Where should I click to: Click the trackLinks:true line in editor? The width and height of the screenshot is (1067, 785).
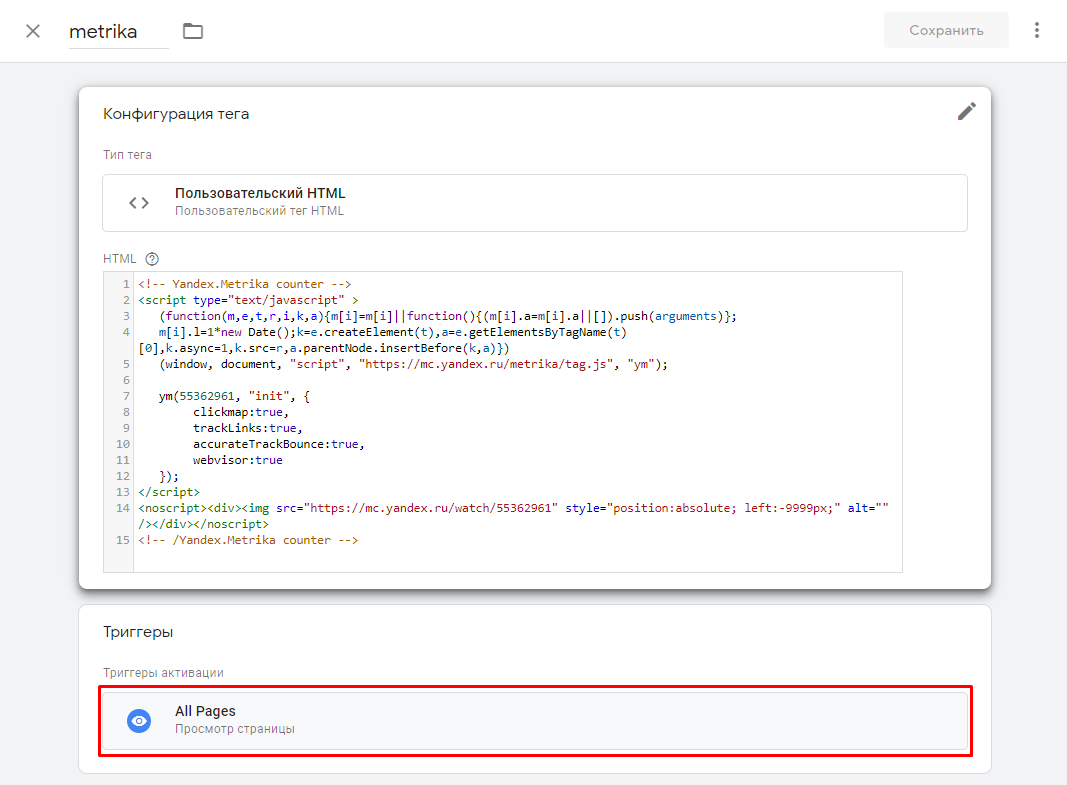[244, 428]
